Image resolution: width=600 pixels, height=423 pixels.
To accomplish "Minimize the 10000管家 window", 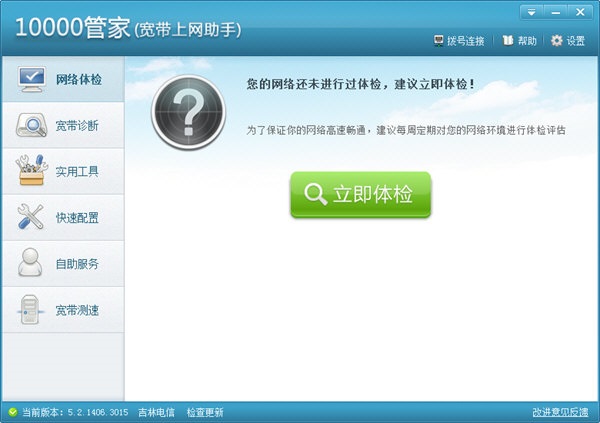I will 556,13.
